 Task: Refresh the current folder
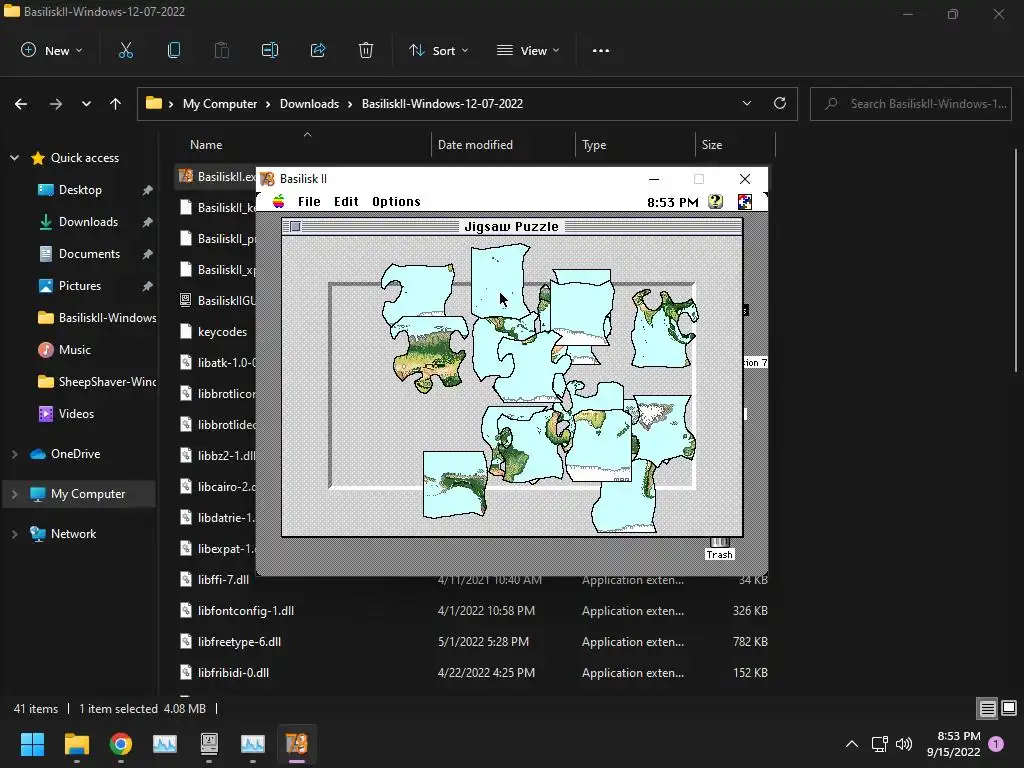coord(780,103)
